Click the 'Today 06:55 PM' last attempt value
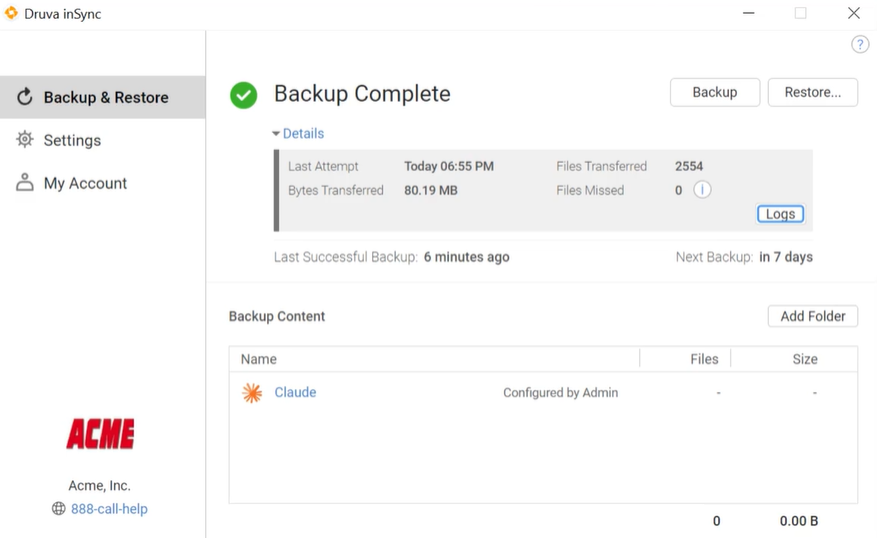Viewport: 877px width, 538px height. tap(449, 166)
